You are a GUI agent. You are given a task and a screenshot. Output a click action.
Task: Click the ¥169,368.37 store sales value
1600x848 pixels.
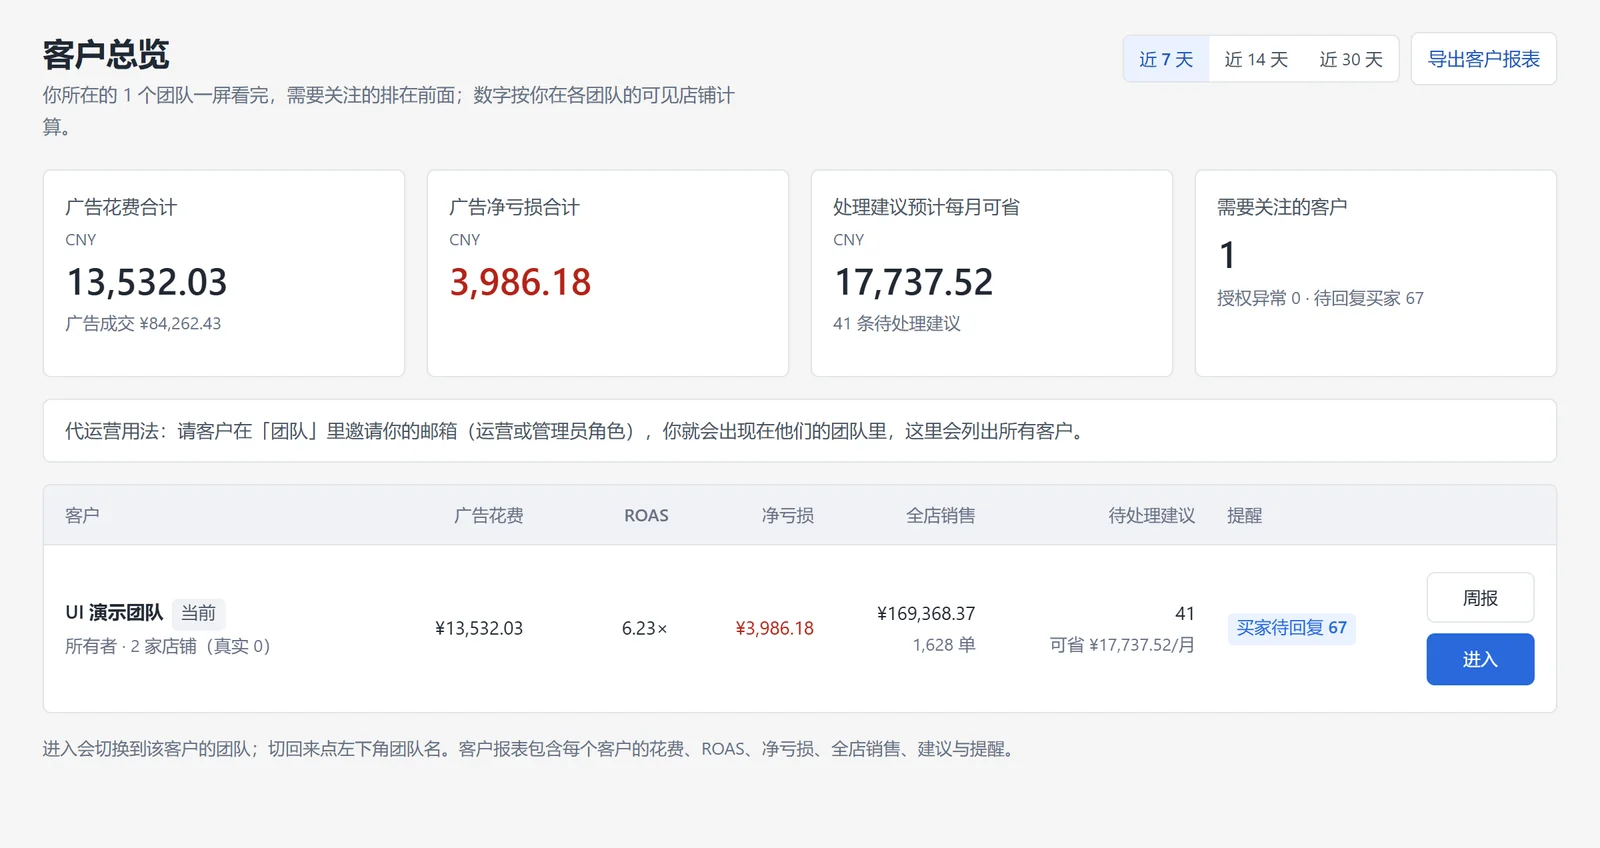926,613
